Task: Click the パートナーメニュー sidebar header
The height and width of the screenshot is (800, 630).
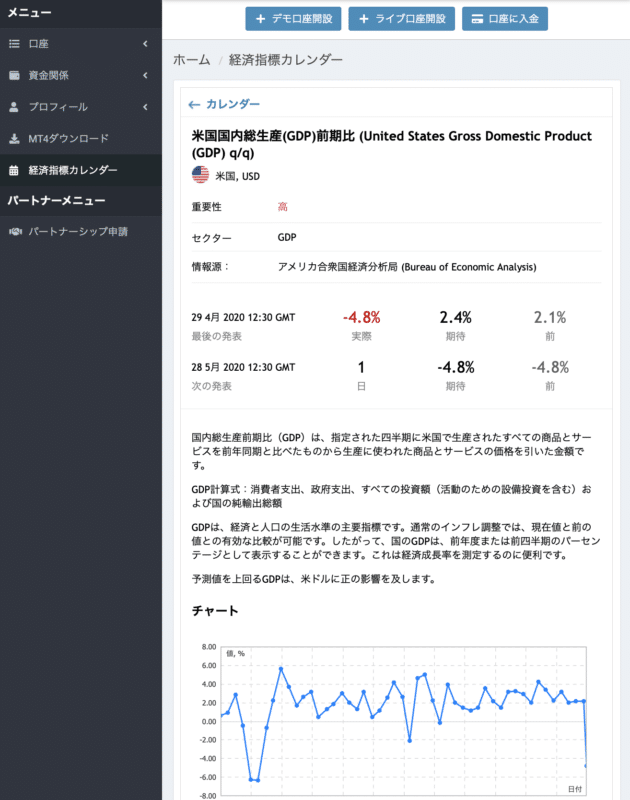Action: (57, 201)
